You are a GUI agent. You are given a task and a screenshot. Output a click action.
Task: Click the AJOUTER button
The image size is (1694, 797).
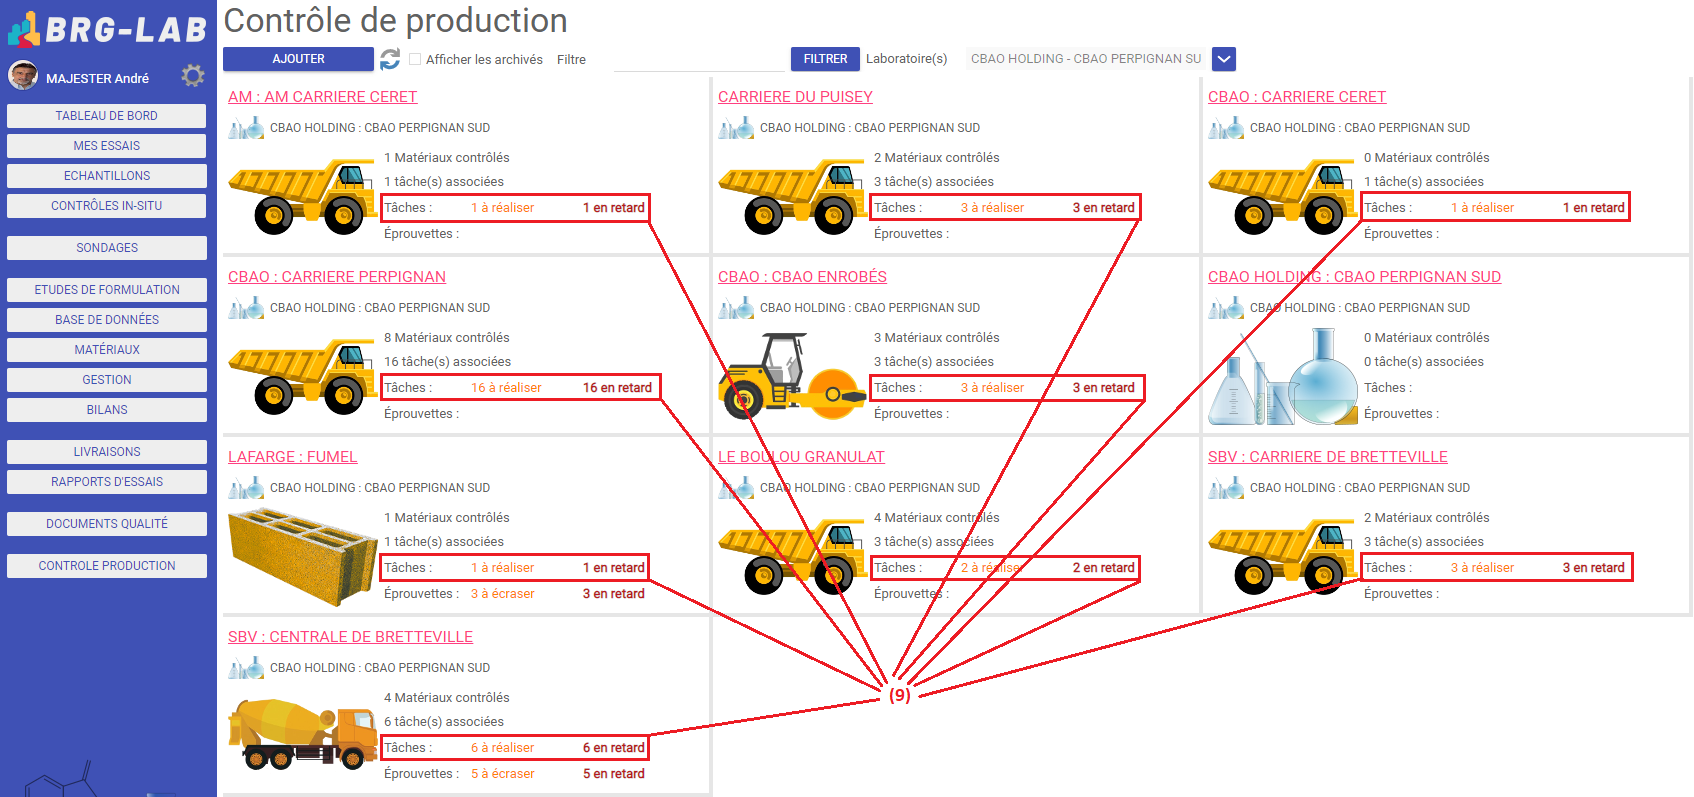tap(298, 59)
